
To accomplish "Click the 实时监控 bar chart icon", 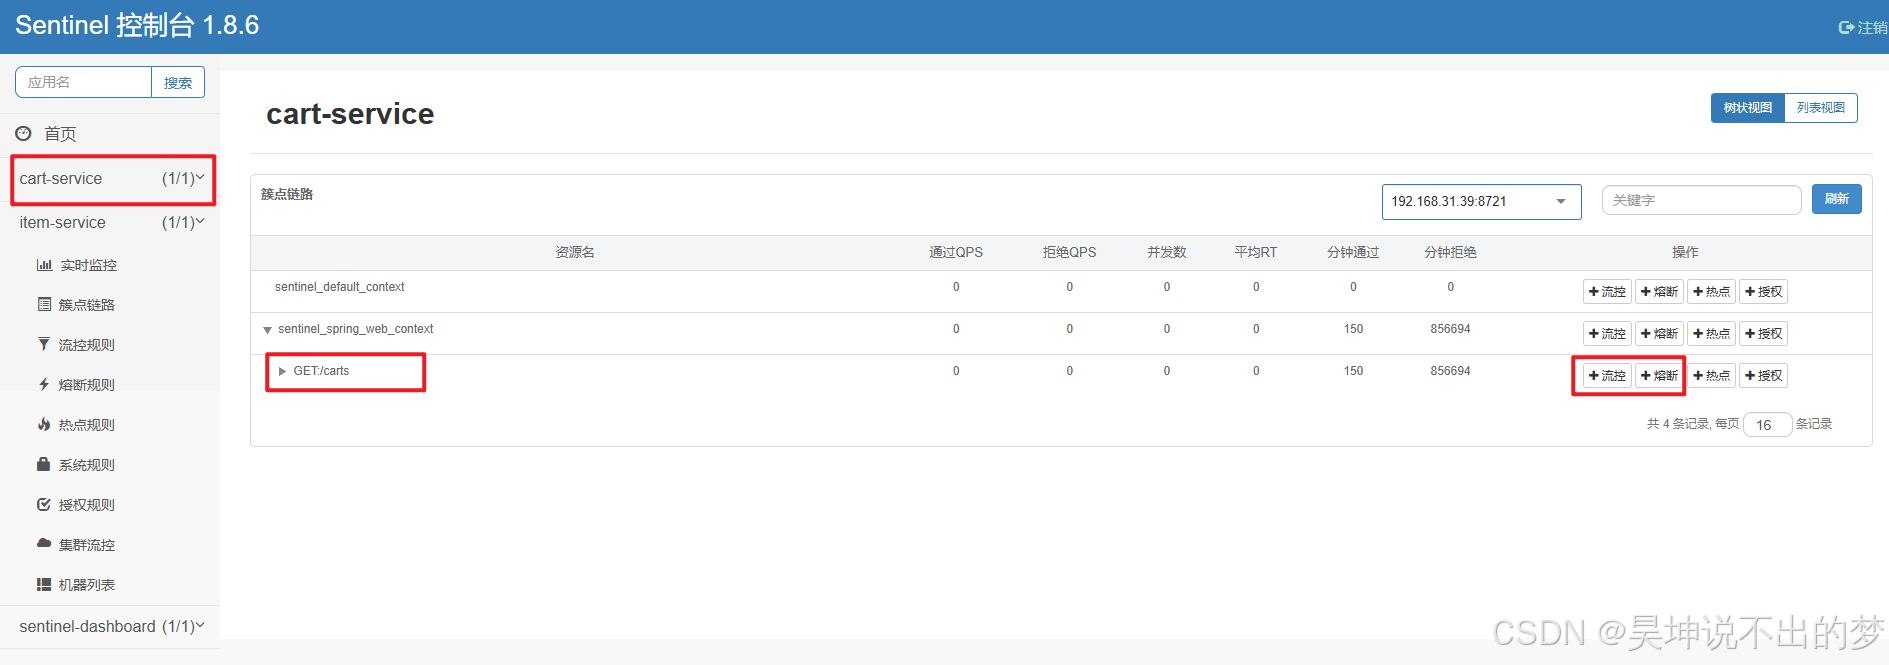I will coord(44,265).
